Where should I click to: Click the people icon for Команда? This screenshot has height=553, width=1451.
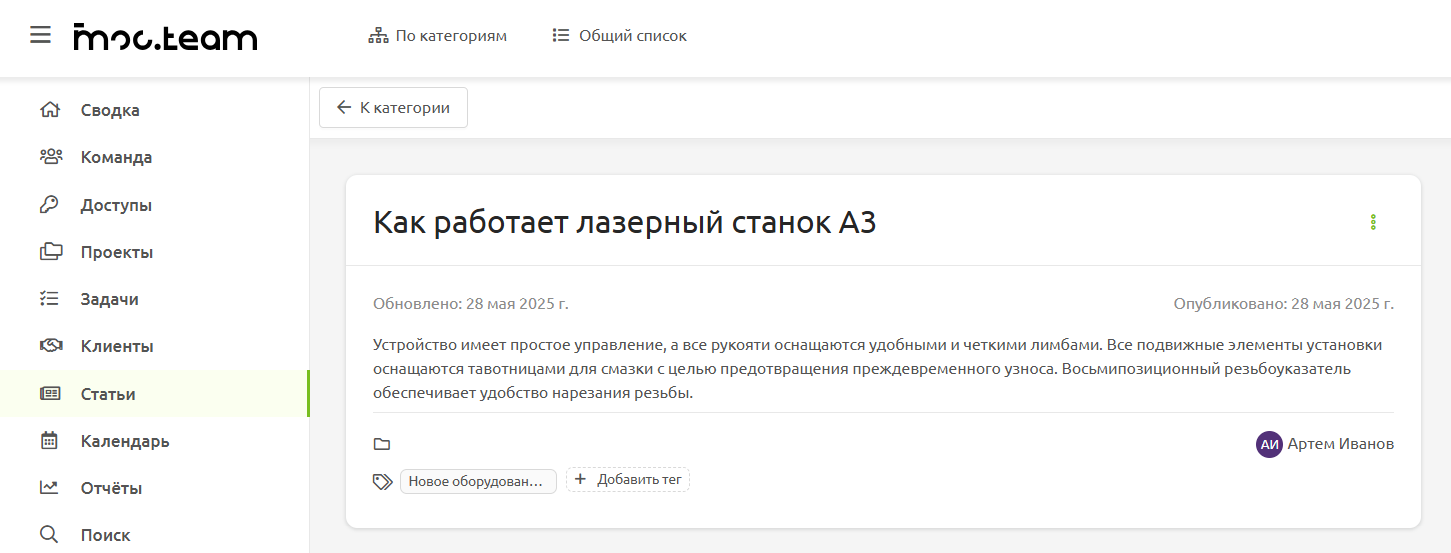tap(50, 157)
